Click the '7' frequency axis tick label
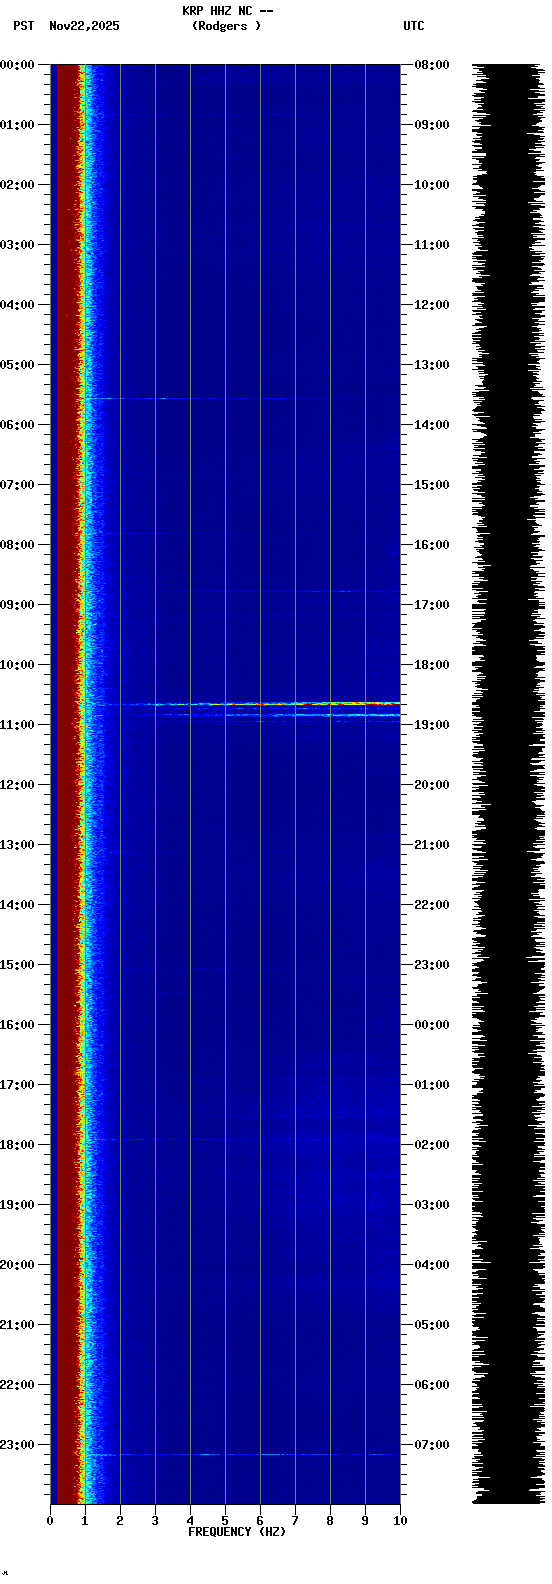552x1584 pixels. 295,1521
